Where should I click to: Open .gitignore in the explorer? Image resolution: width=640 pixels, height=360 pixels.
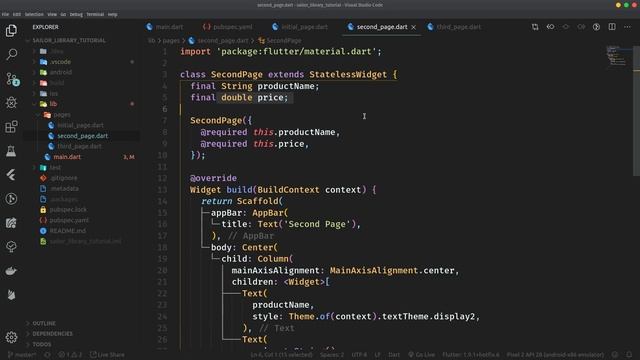(x=64, y=178)
